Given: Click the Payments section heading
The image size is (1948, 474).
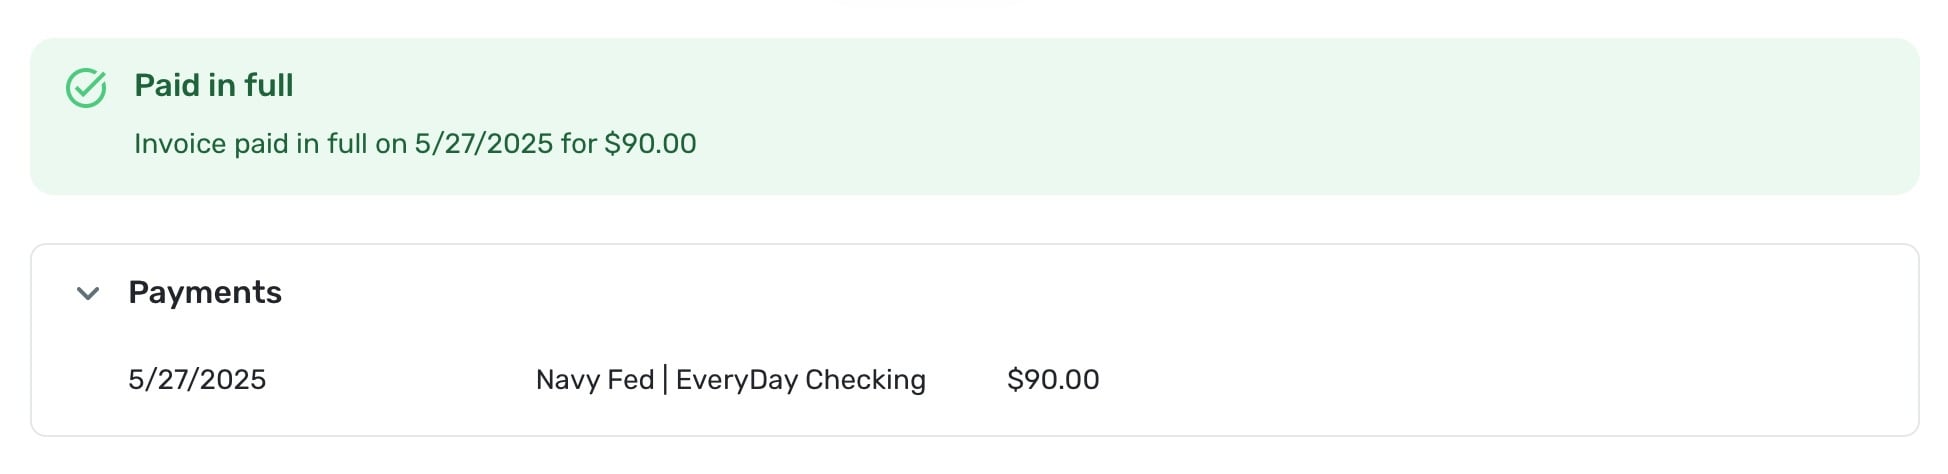Looking at the screenshot, I should tap(205, 292).
